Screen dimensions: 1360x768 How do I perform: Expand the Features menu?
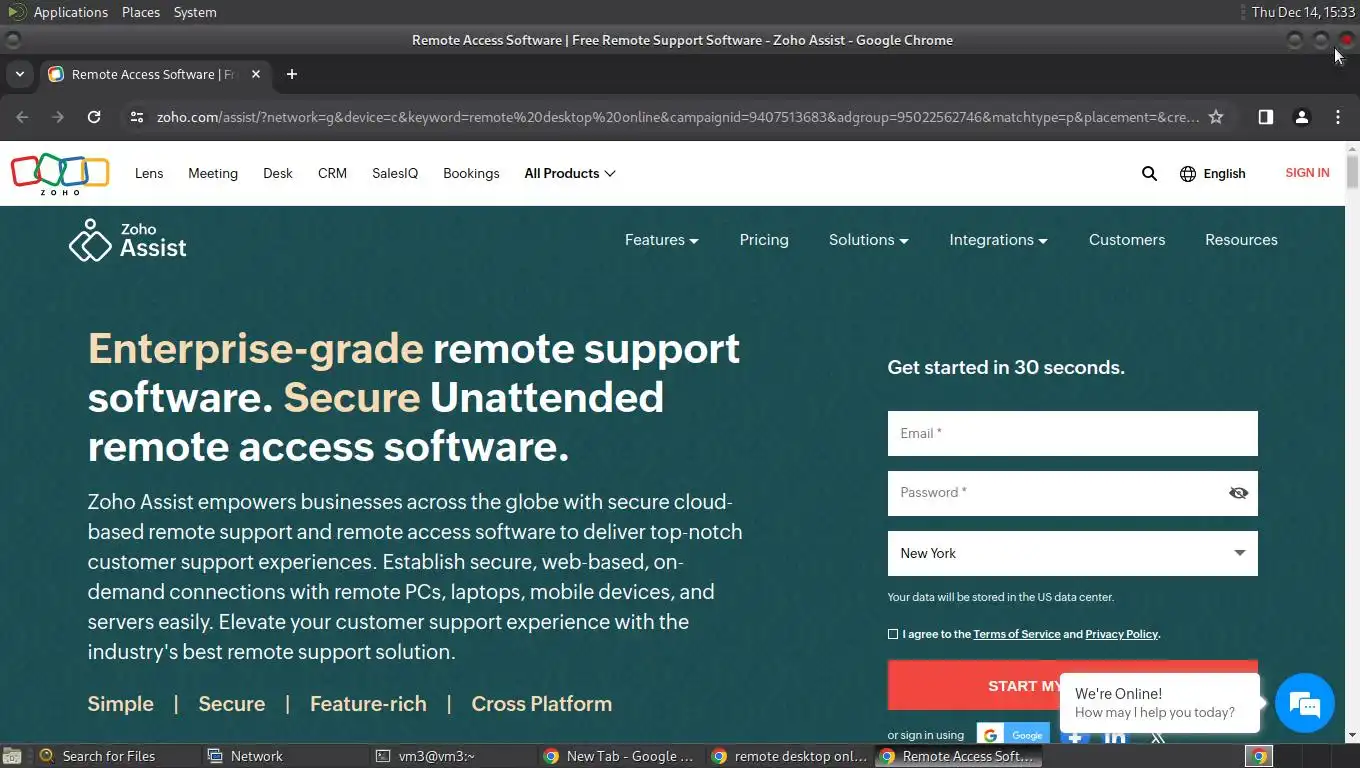pyautogui.click(x=661, y=240)
